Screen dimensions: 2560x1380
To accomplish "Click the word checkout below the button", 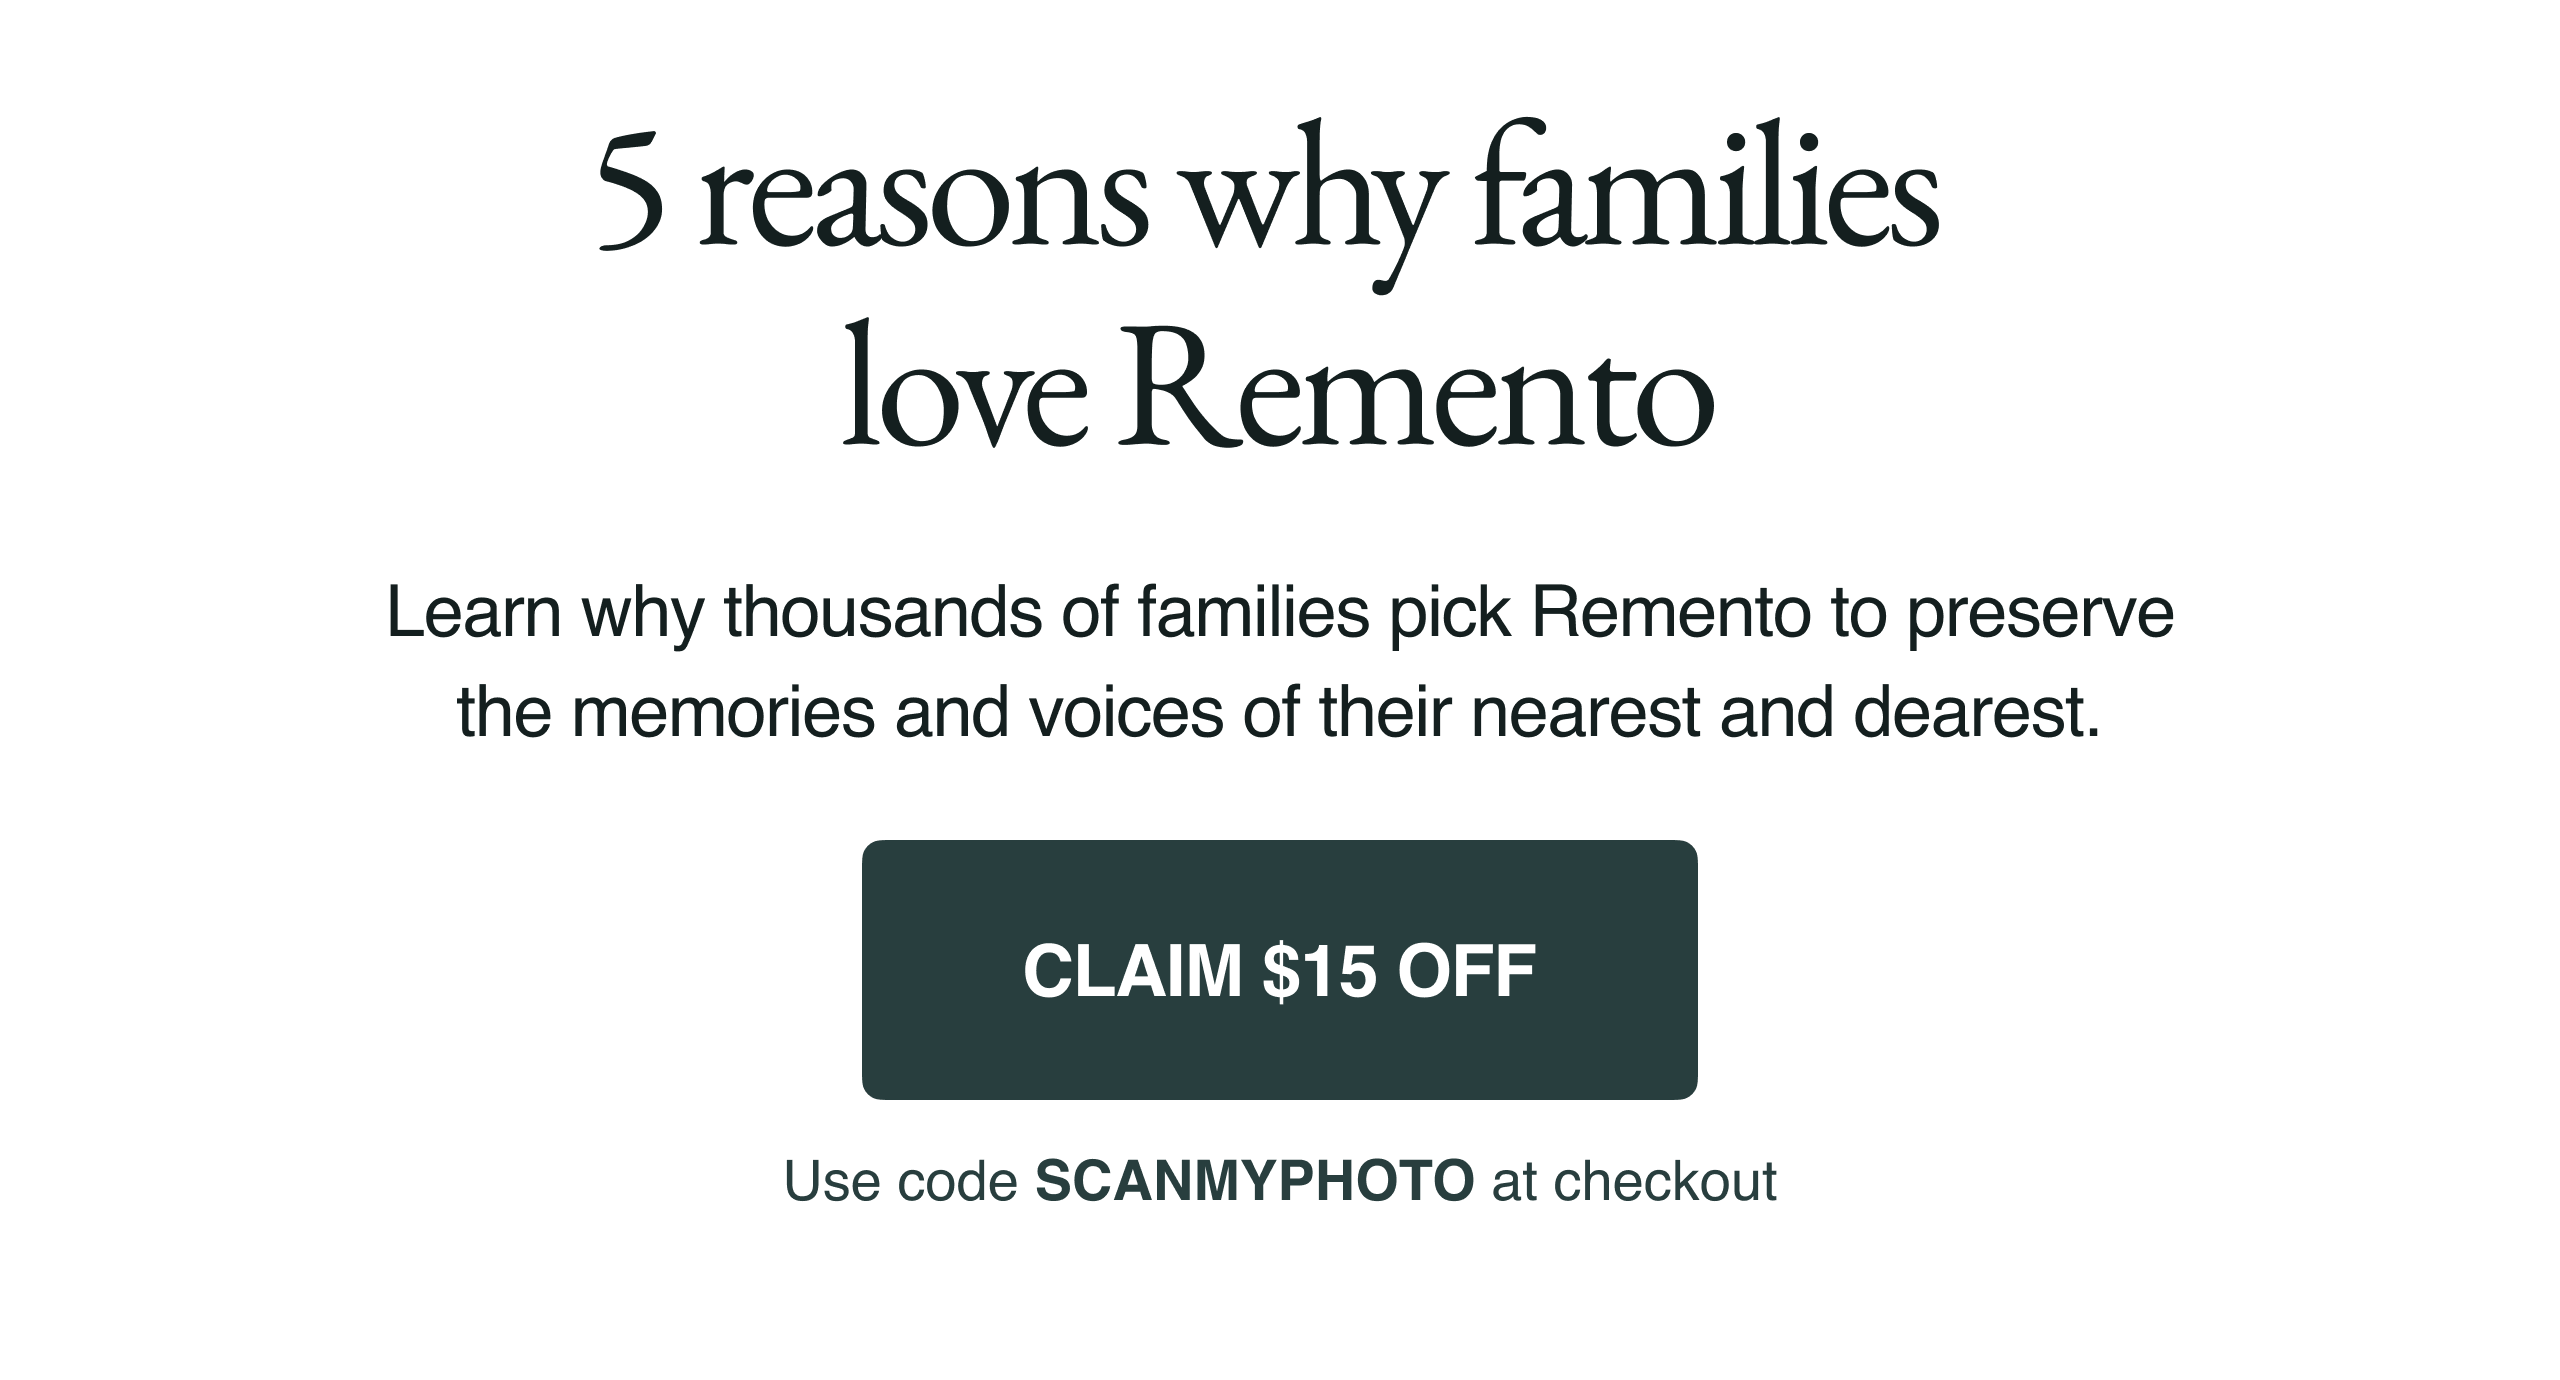I will 1664,1181.
